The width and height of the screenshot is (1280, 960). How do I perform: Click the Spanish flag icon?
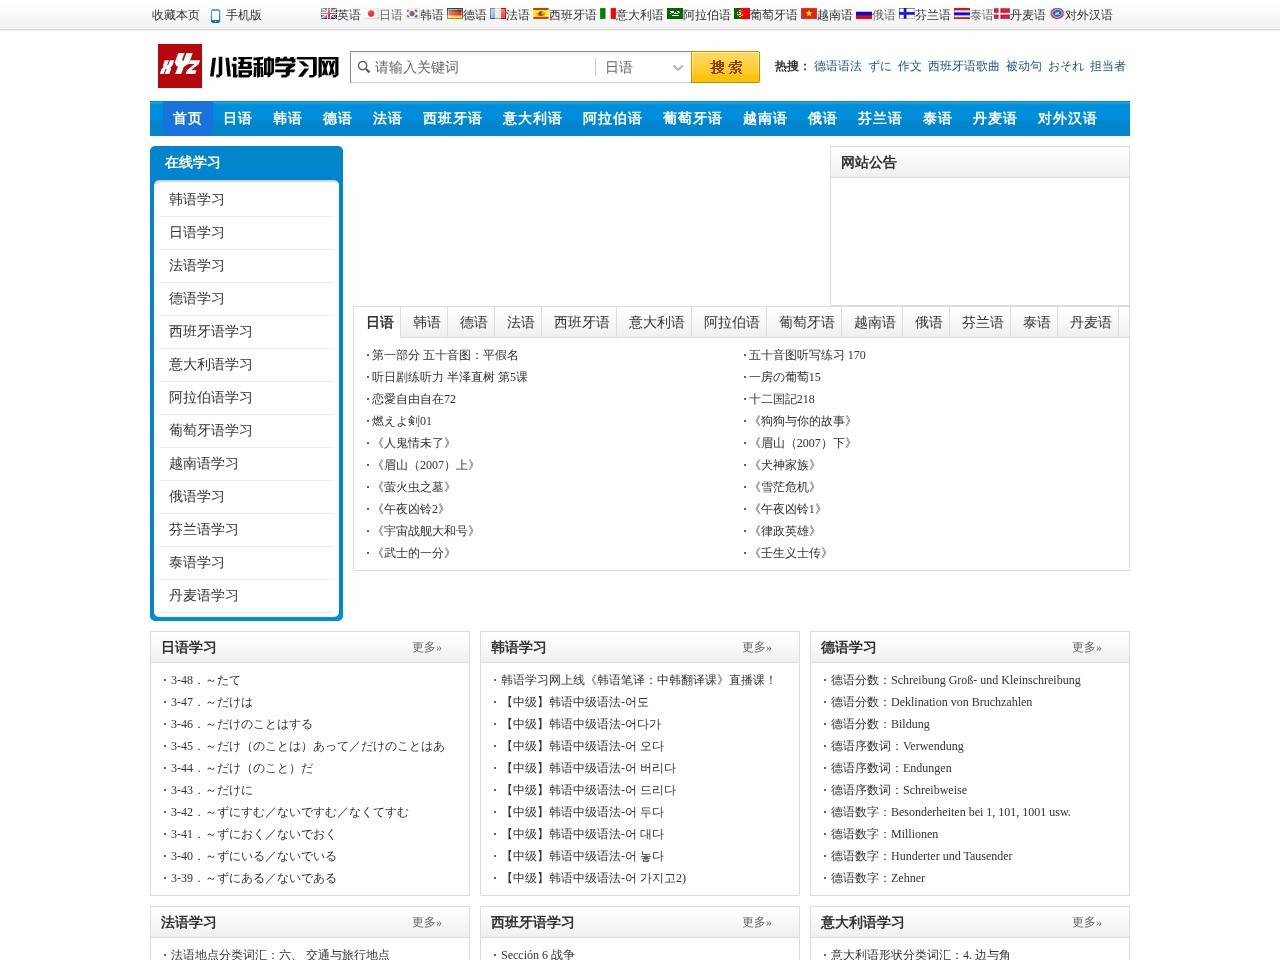pyautogui.click(x=540, y=14)
